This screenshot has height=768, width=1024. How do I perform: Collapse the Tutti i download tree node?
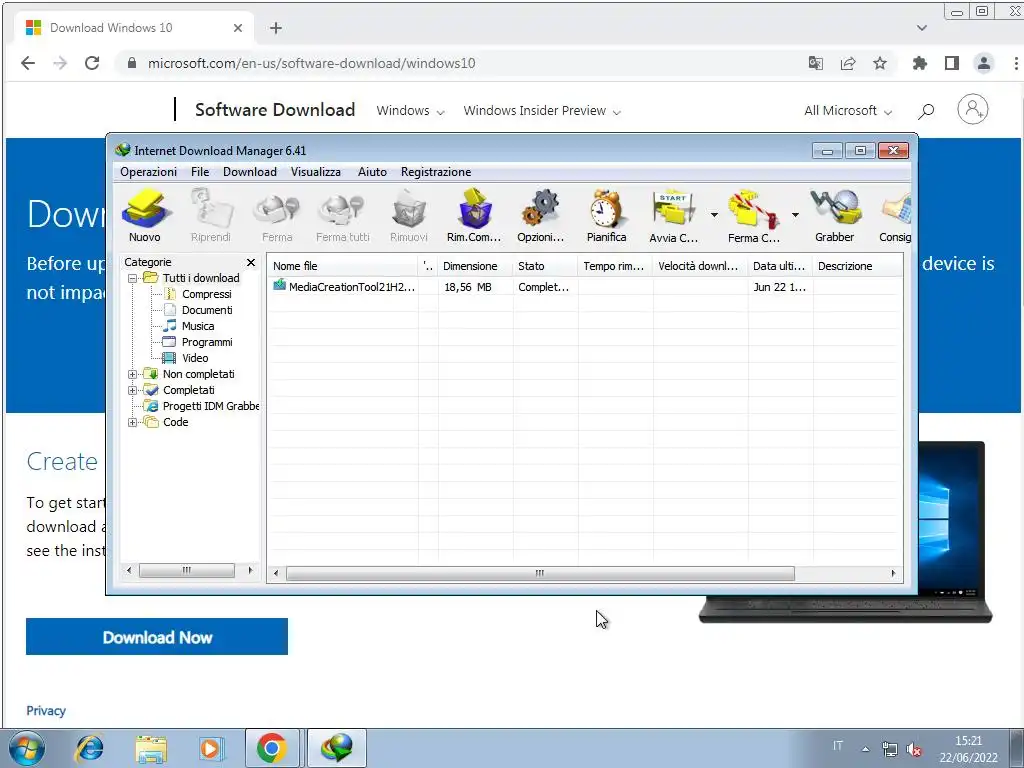coord(133,278)
